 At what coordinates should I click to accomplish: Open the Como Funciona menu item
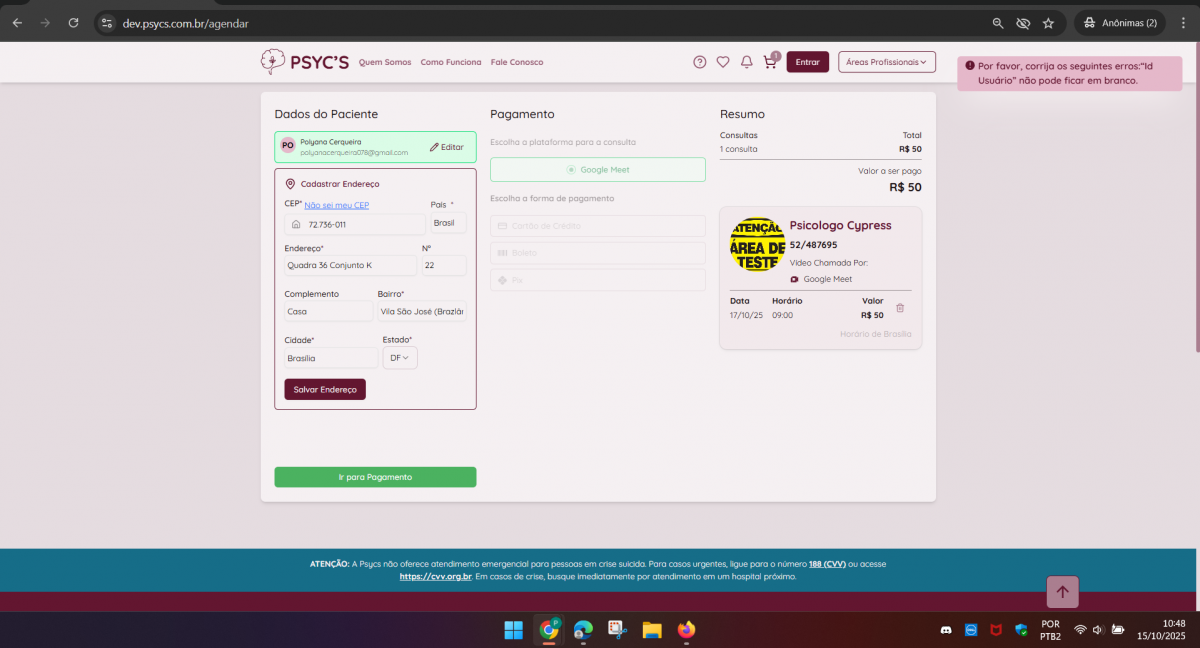click(450, 62)
